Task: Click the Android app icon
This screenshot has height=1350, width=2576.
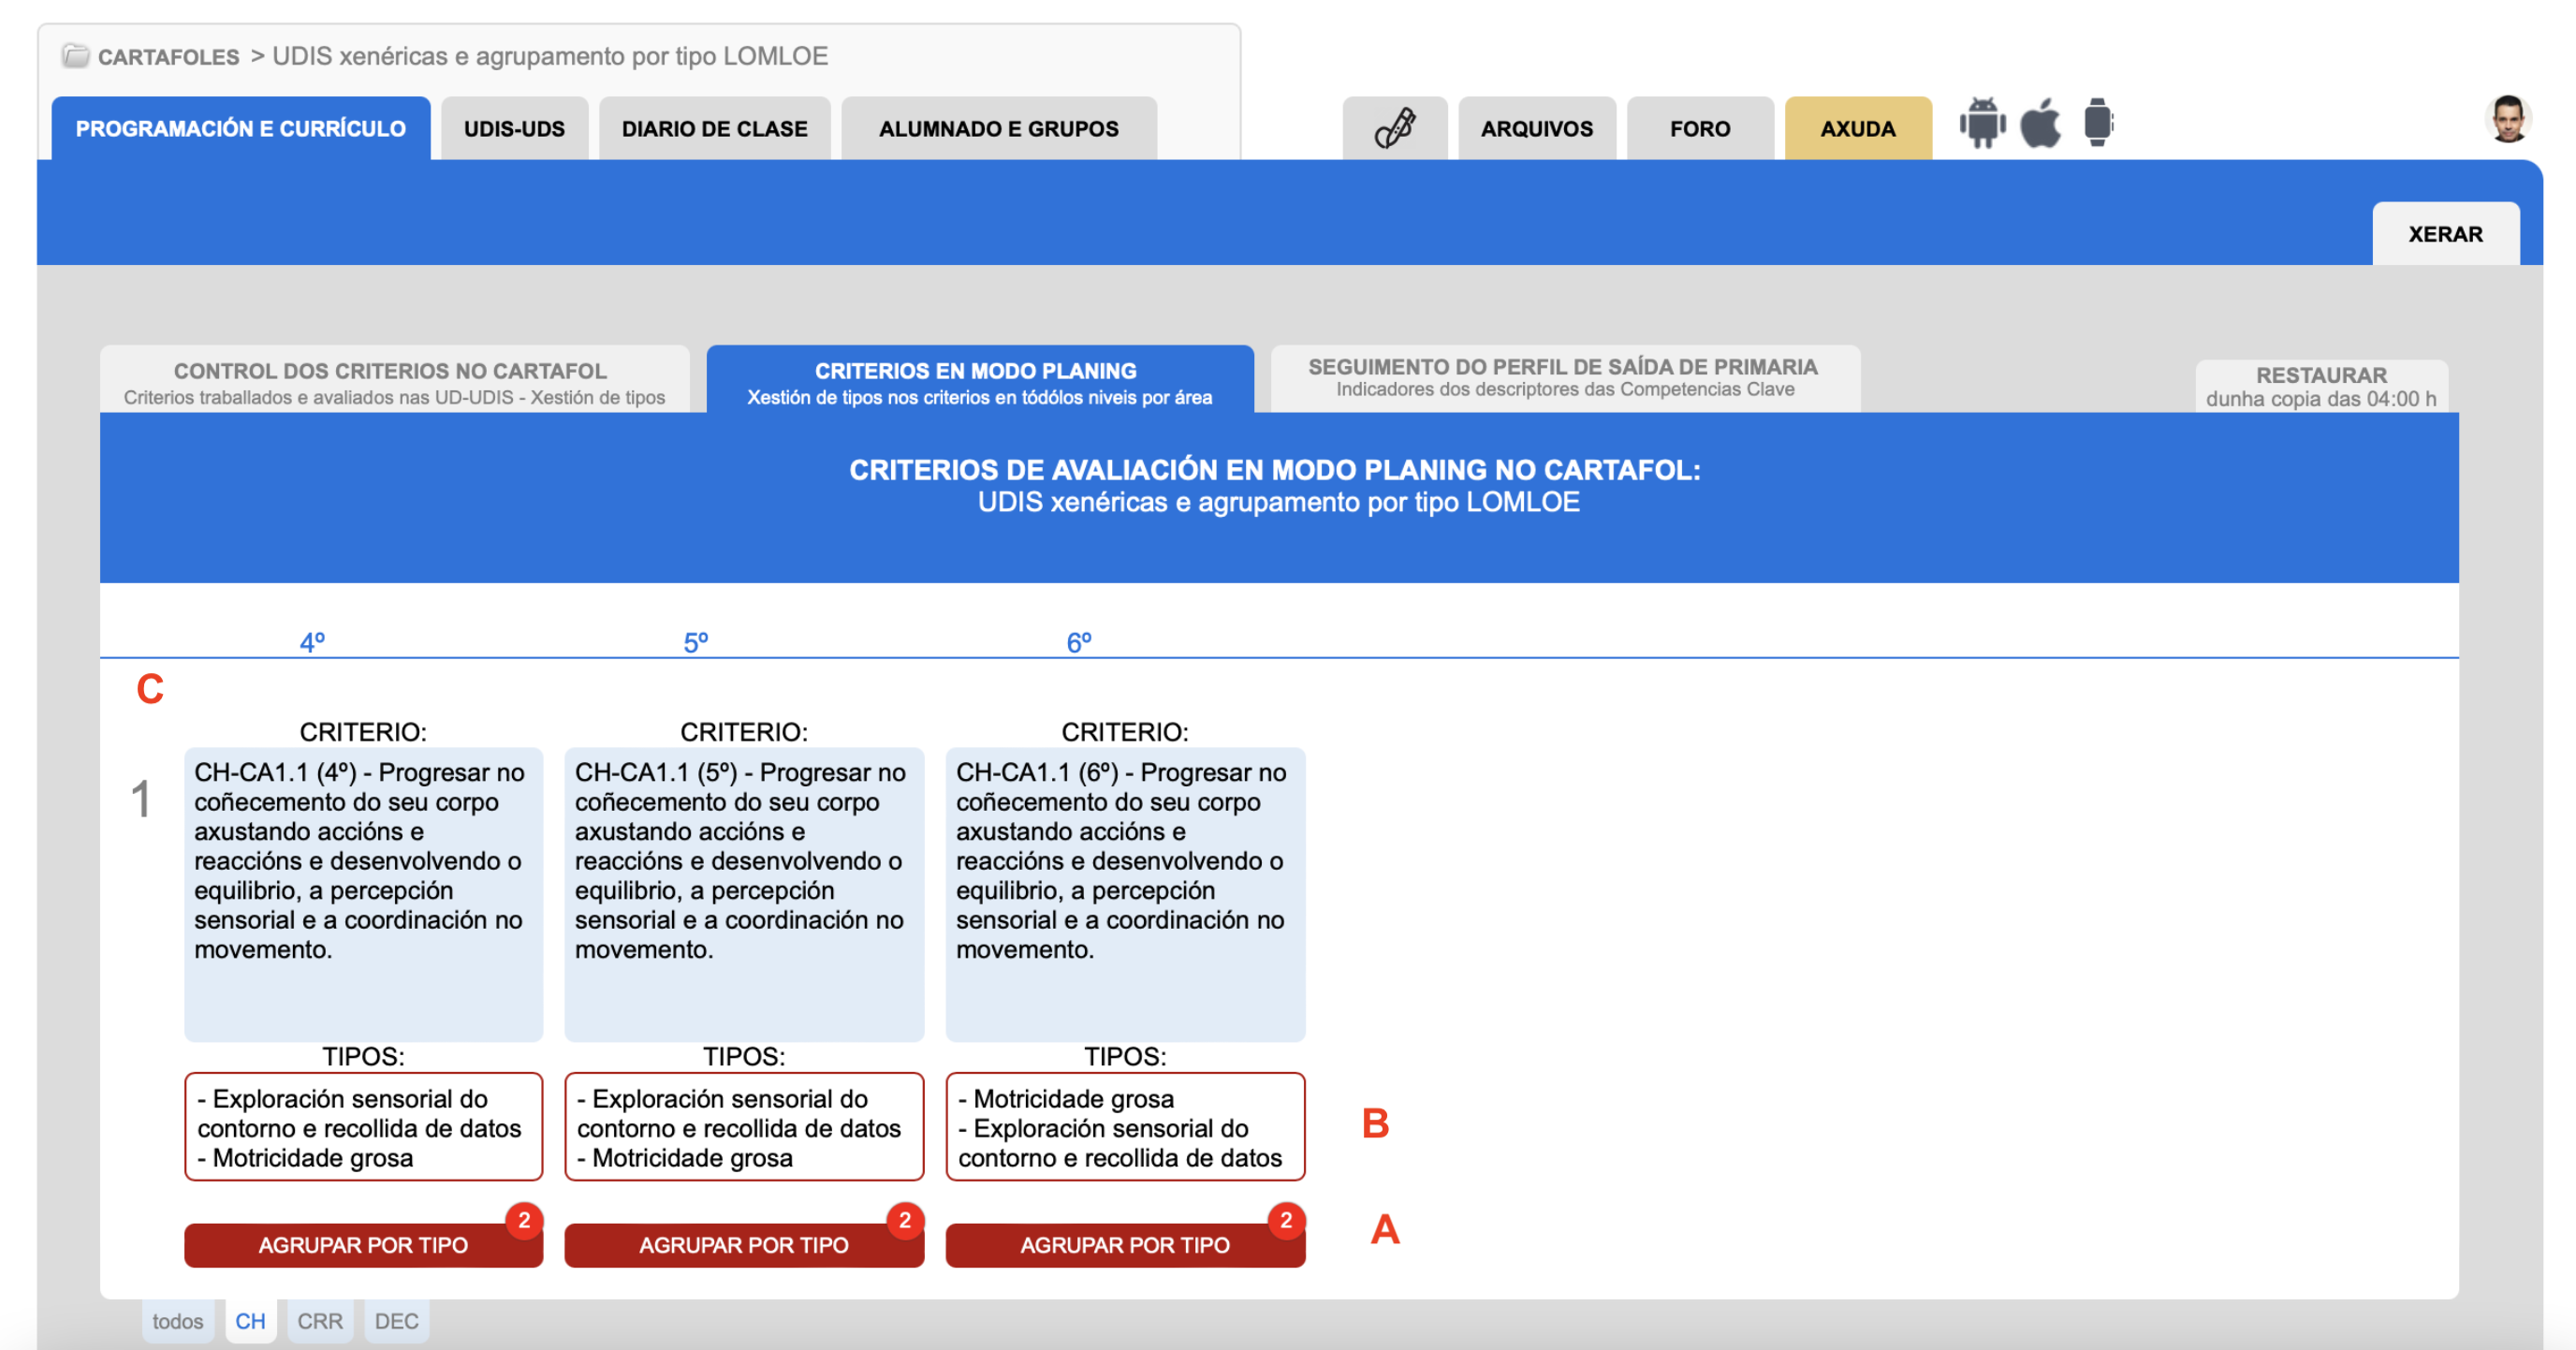Action: [1981, 123]
